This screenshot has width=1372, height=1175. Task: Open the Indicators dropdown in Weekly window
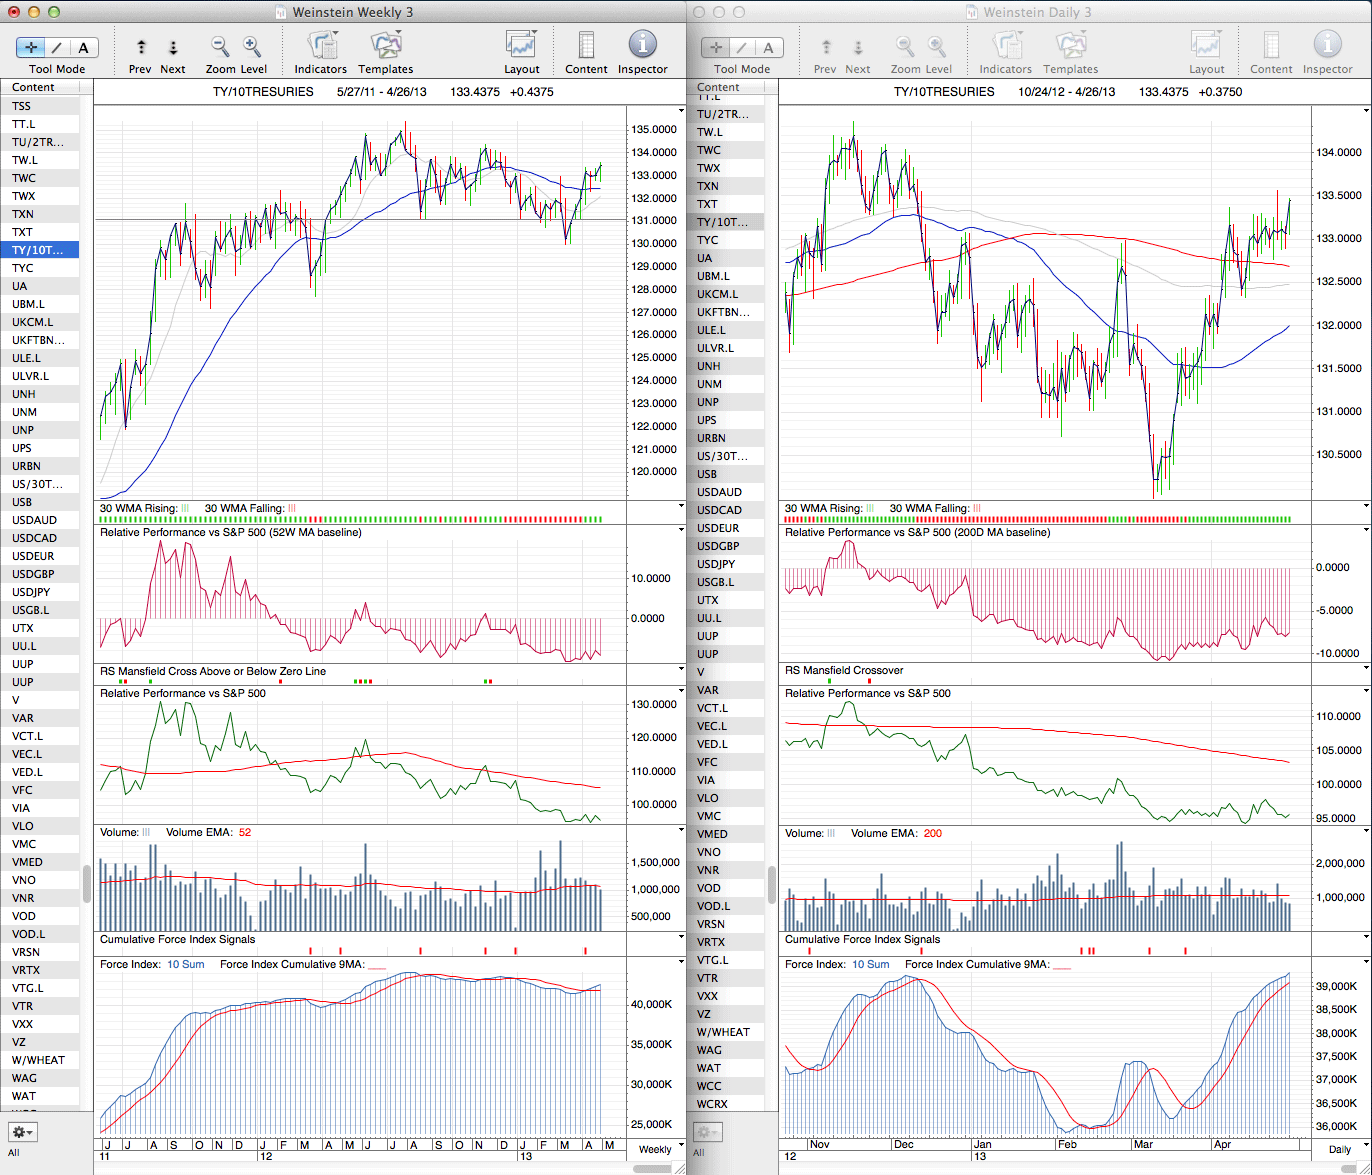point(321,46)
